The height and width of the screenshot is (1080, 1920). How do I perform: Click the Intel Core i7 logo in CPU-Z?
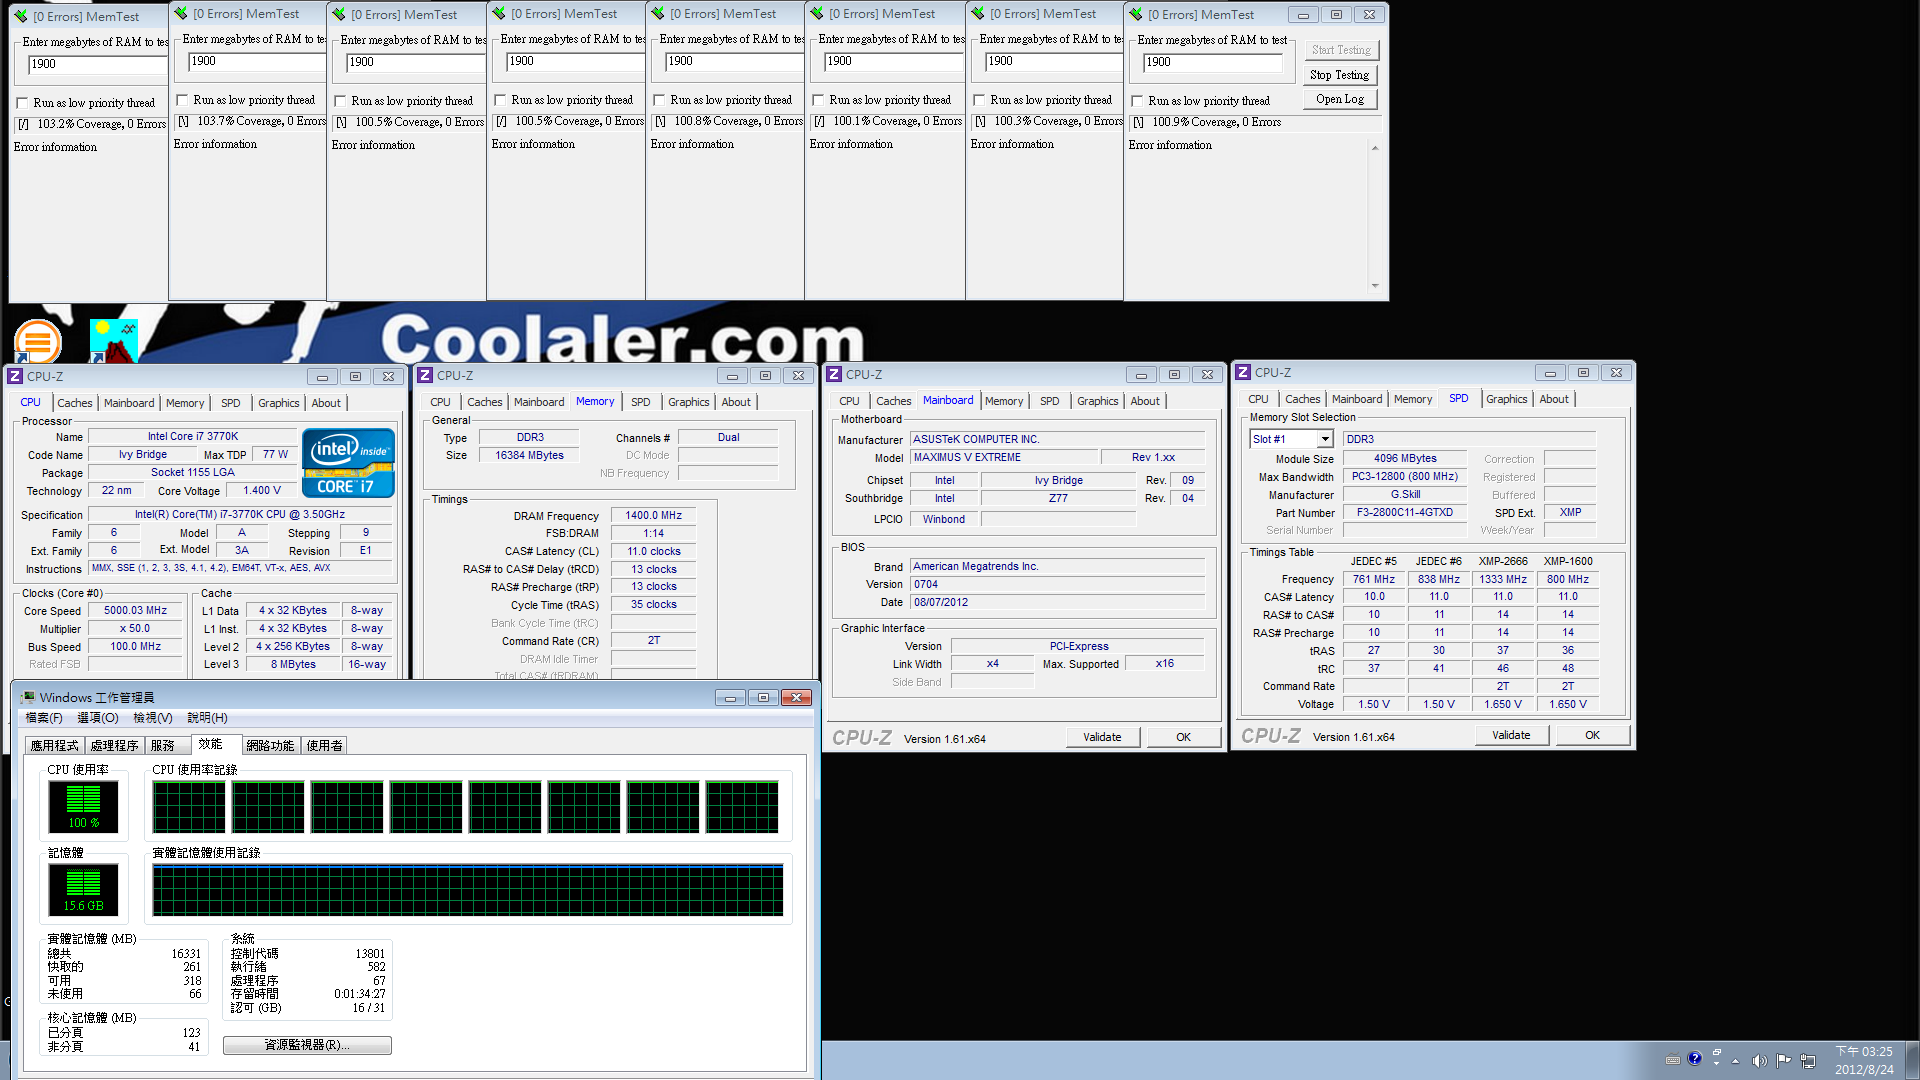[x=348, y=463]
